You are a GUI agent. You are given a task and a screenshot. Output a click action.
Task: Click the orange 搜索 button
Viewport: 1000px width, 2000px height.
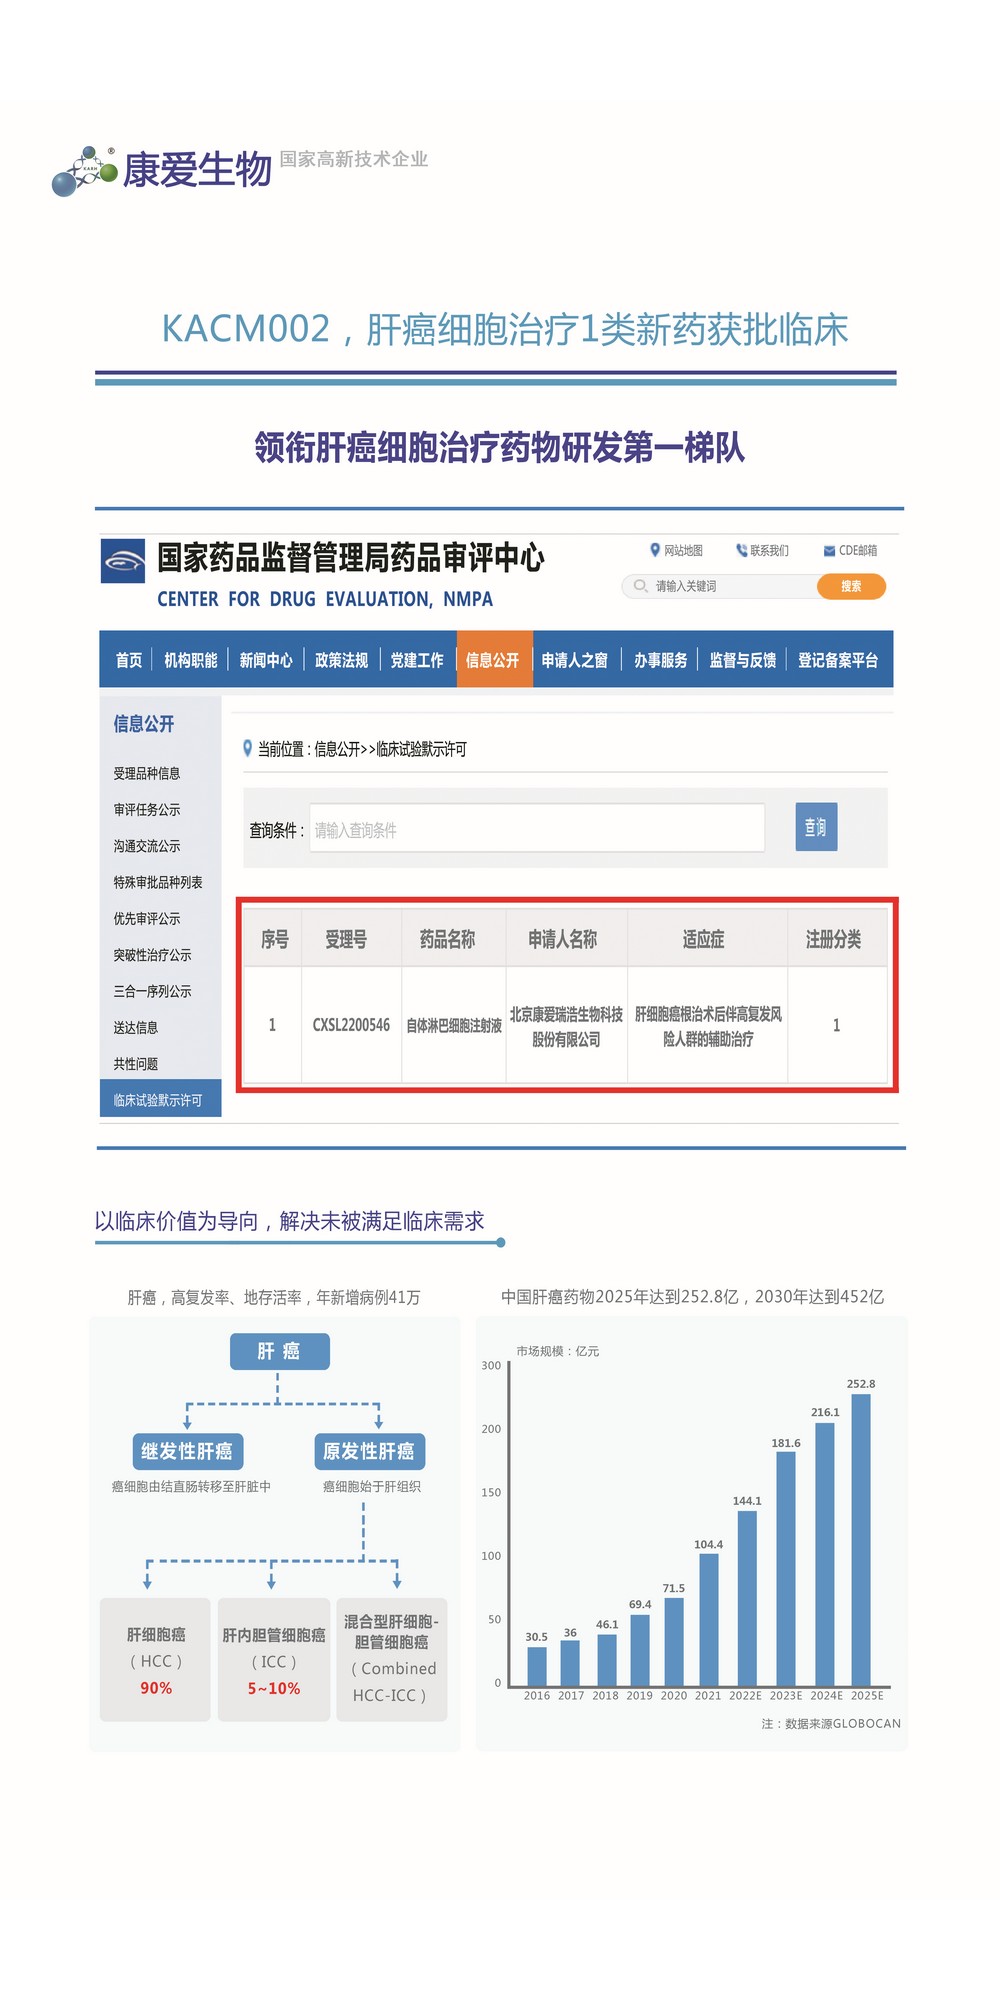coord(851,586)
